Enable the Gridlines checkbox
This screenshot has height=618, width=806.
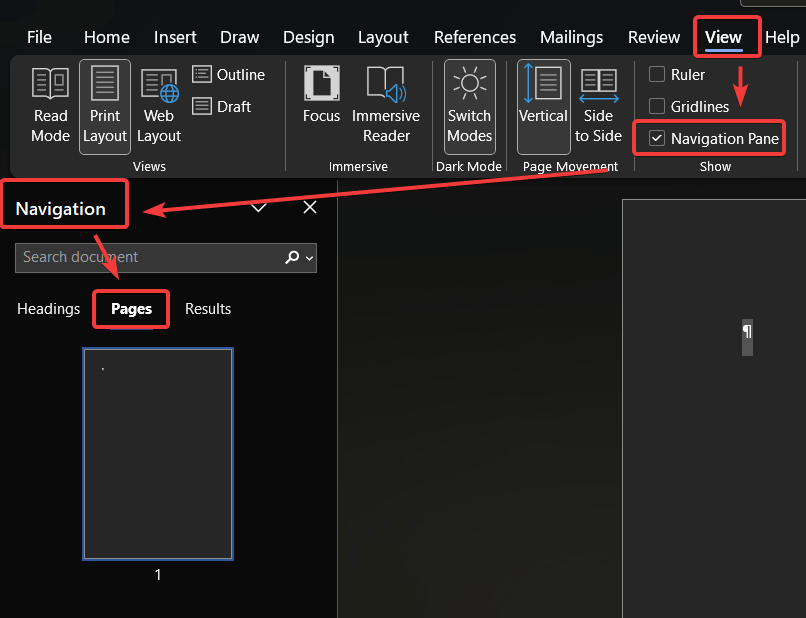click(657, 106)
